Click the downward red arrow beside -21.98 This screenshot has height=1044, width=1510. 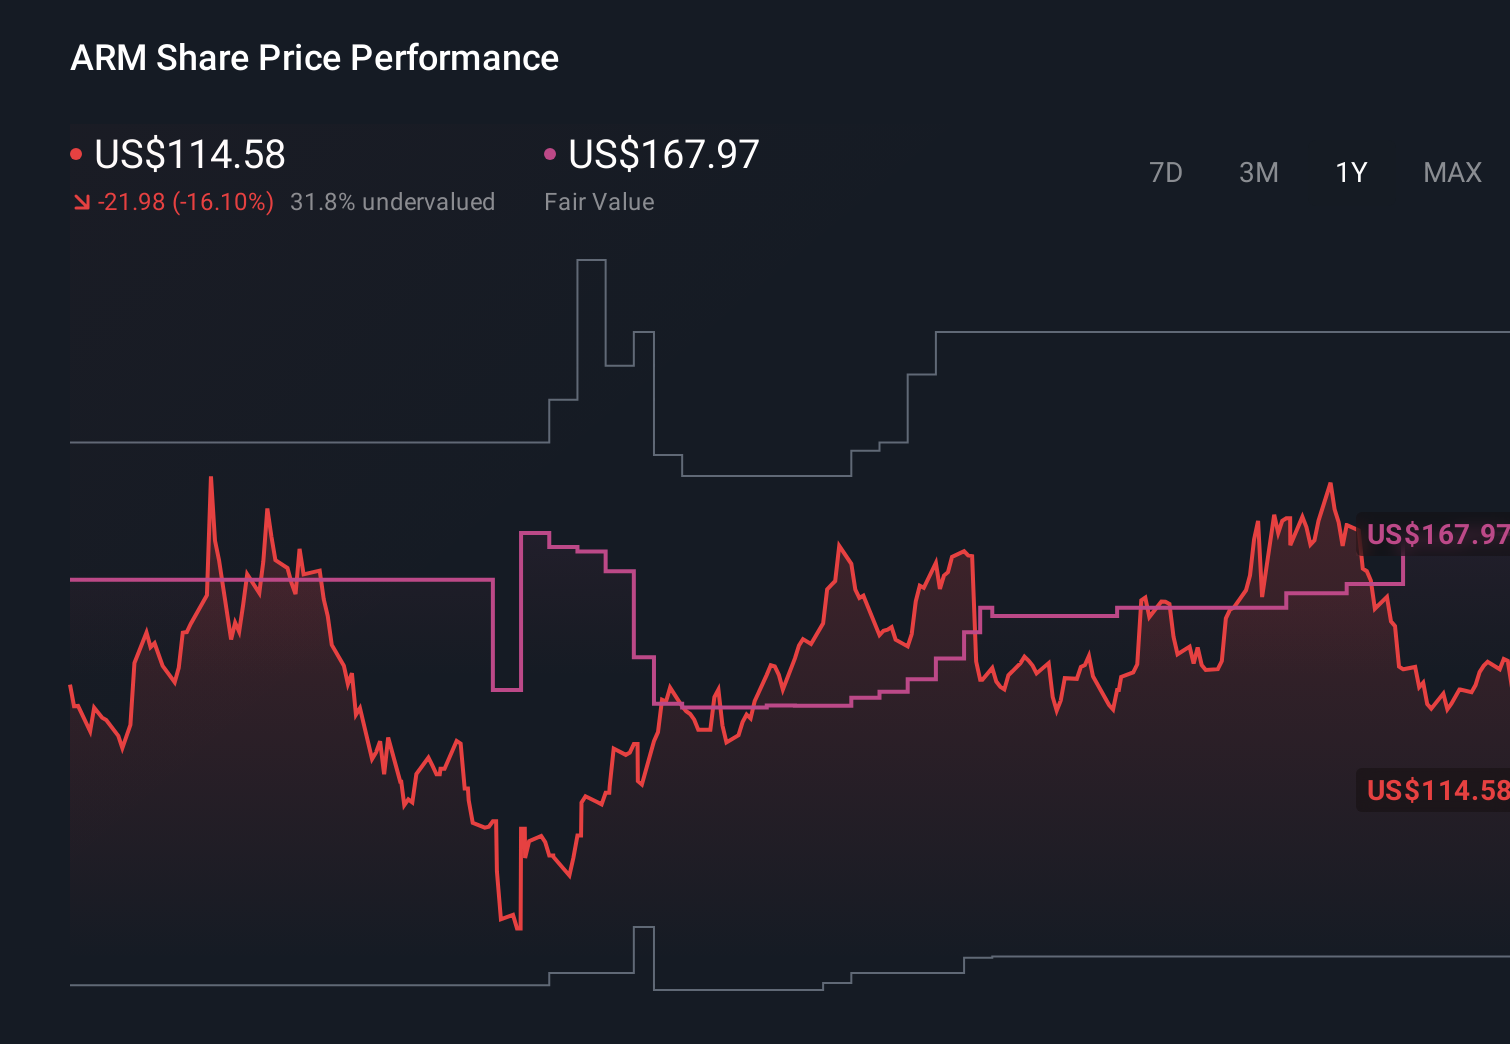(x=82, y=202)
